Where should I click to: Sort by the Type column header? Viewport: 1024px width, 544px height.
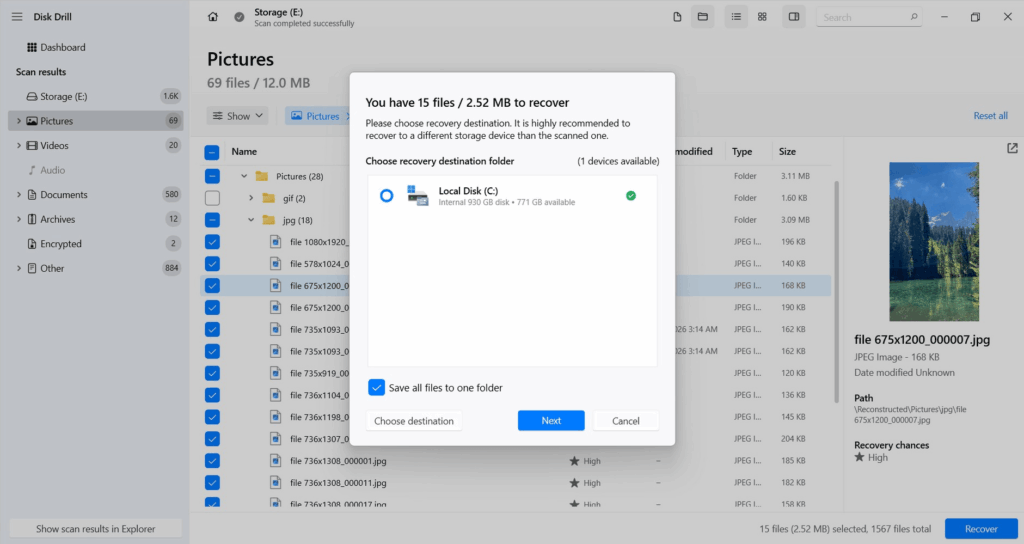742,152
